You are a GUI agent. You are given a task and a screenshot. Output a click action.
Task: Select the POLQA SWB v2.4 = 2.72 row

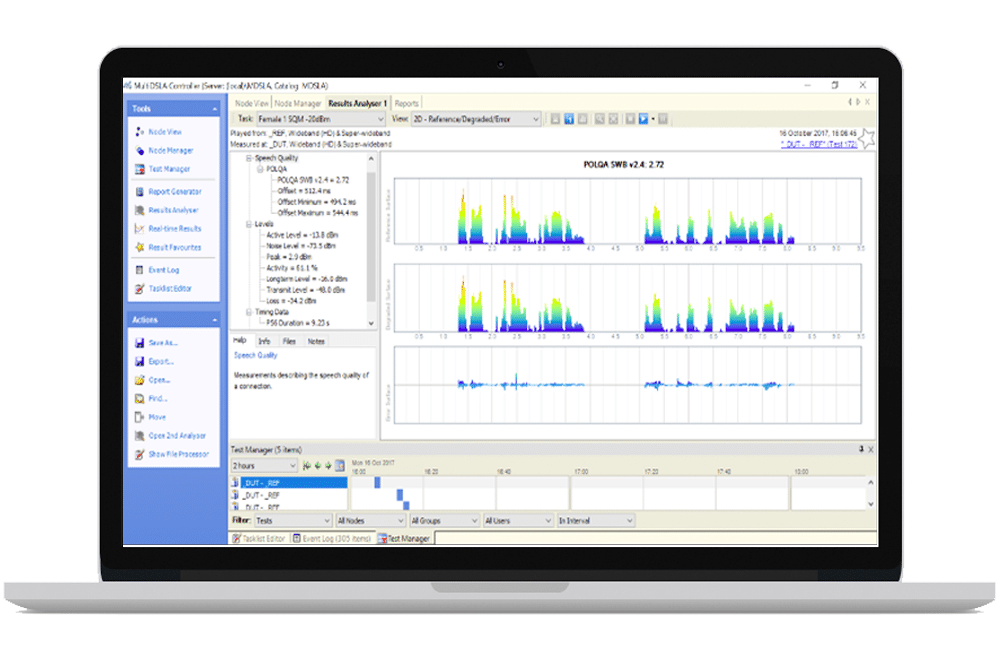(313, 180)
